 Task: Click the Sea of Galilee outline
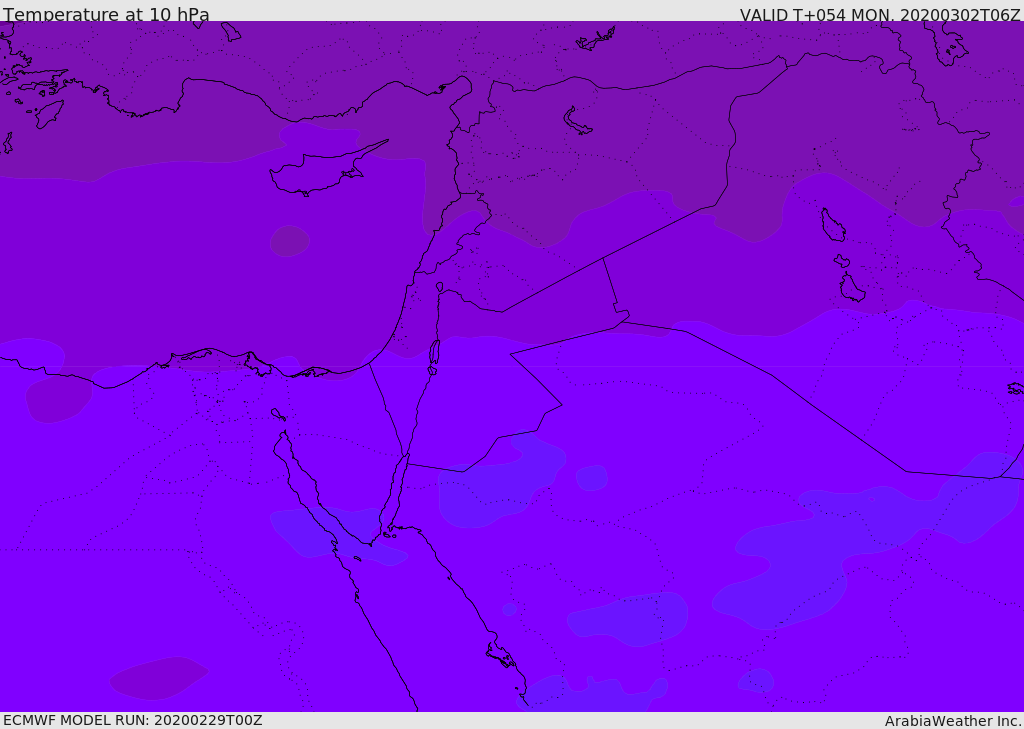pyautogui.click(x=440, y=287)
